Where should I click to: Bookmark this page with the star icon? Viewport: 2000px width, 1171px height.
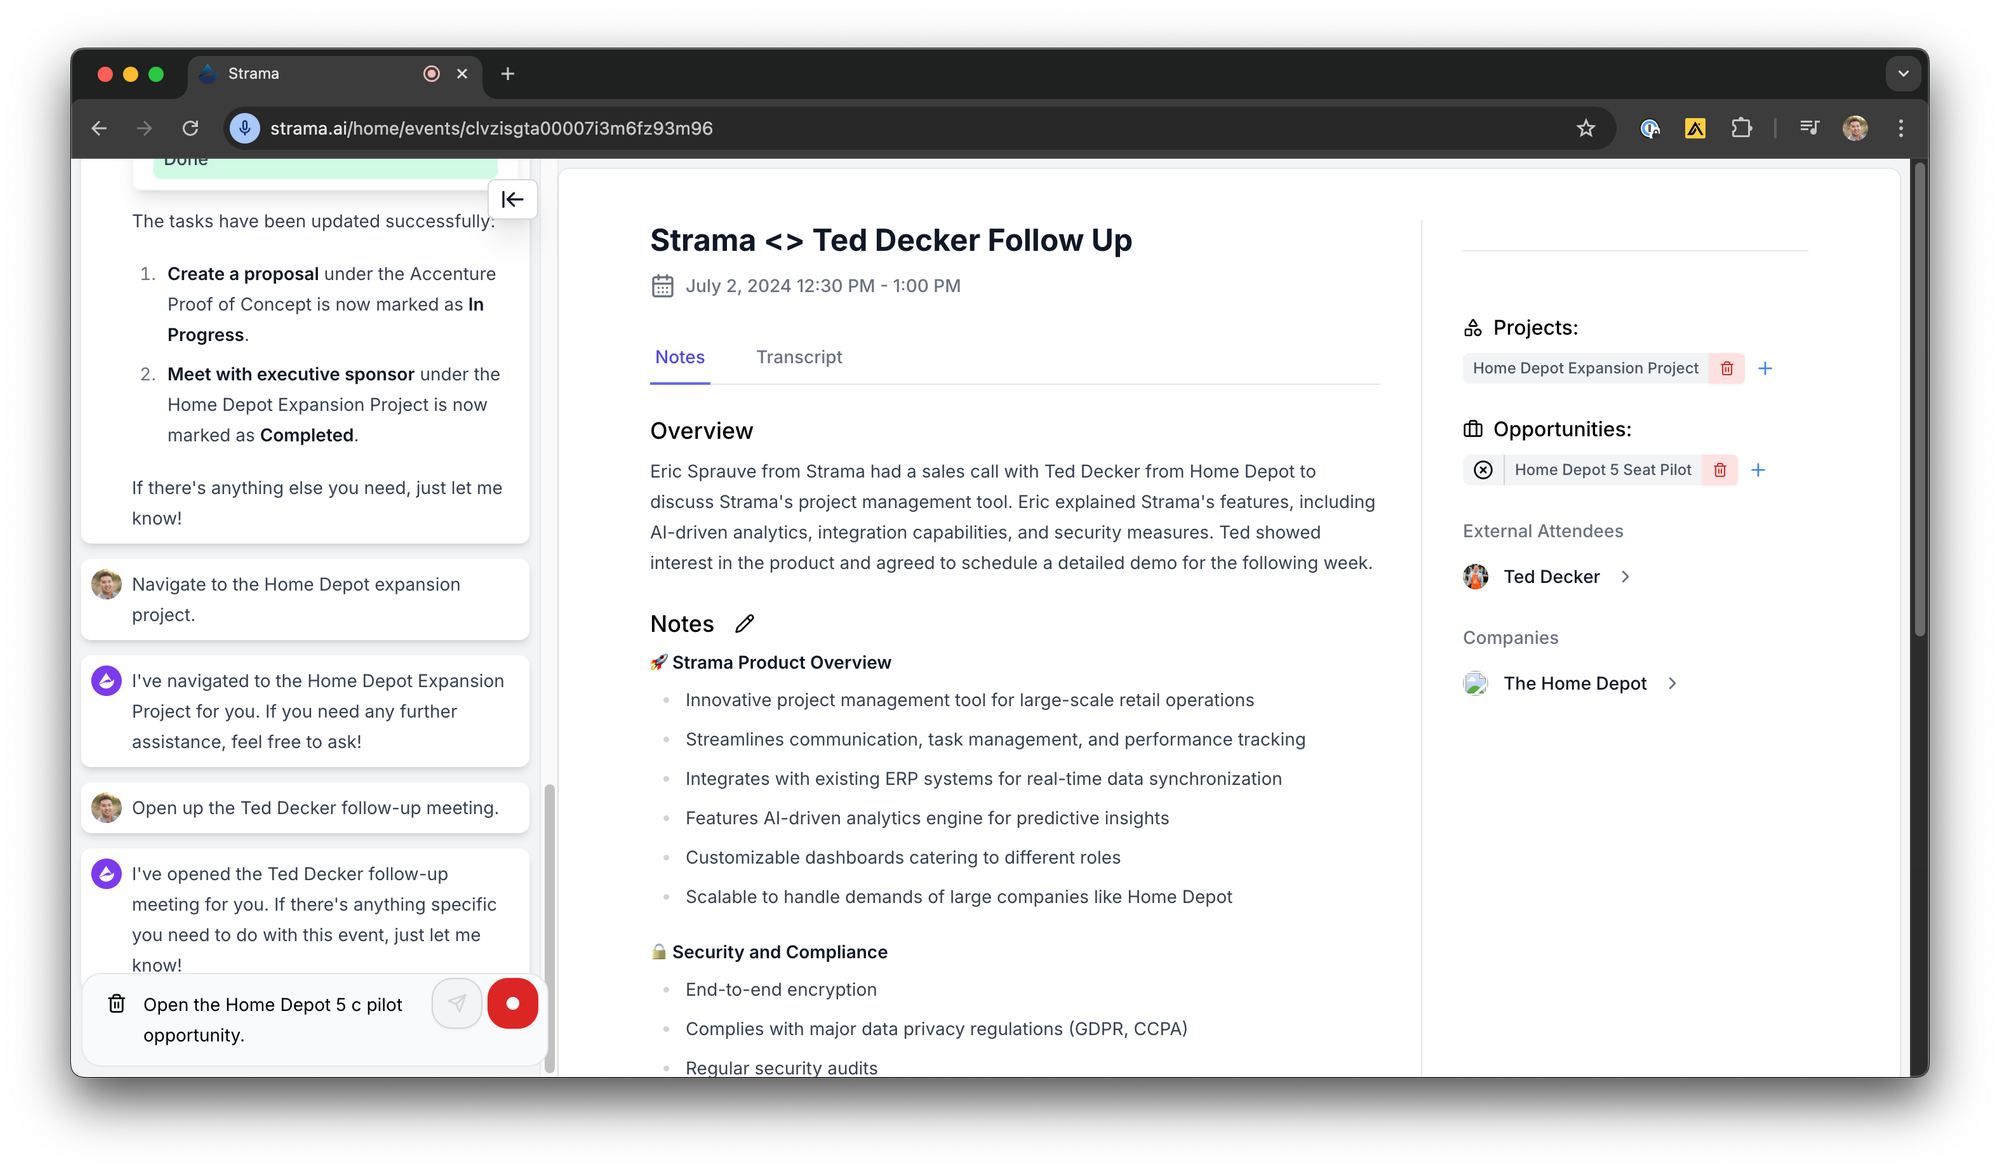[1586, 128]
